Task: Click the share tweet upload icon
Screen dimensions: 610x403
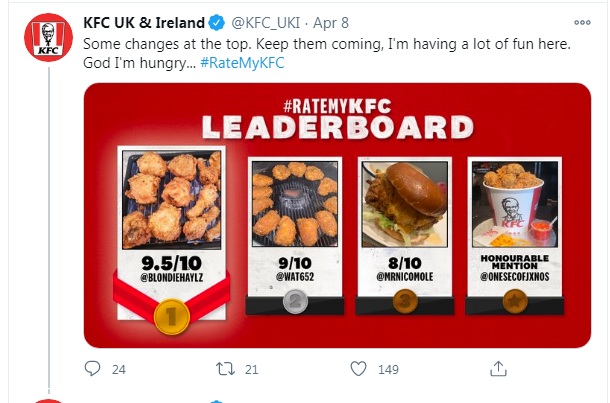Action: [x=496, y=370]
